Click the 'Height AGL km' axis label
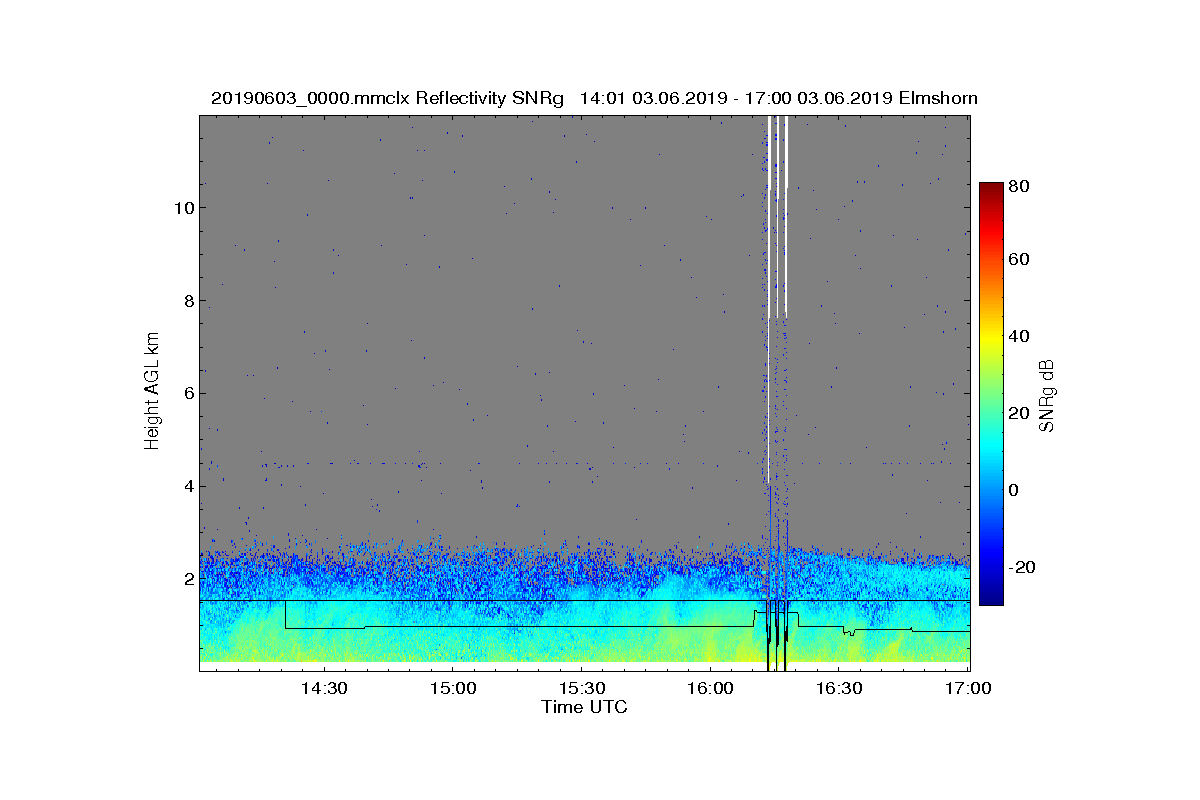This screenshot has width=1200, height=800. coord(152,391)
